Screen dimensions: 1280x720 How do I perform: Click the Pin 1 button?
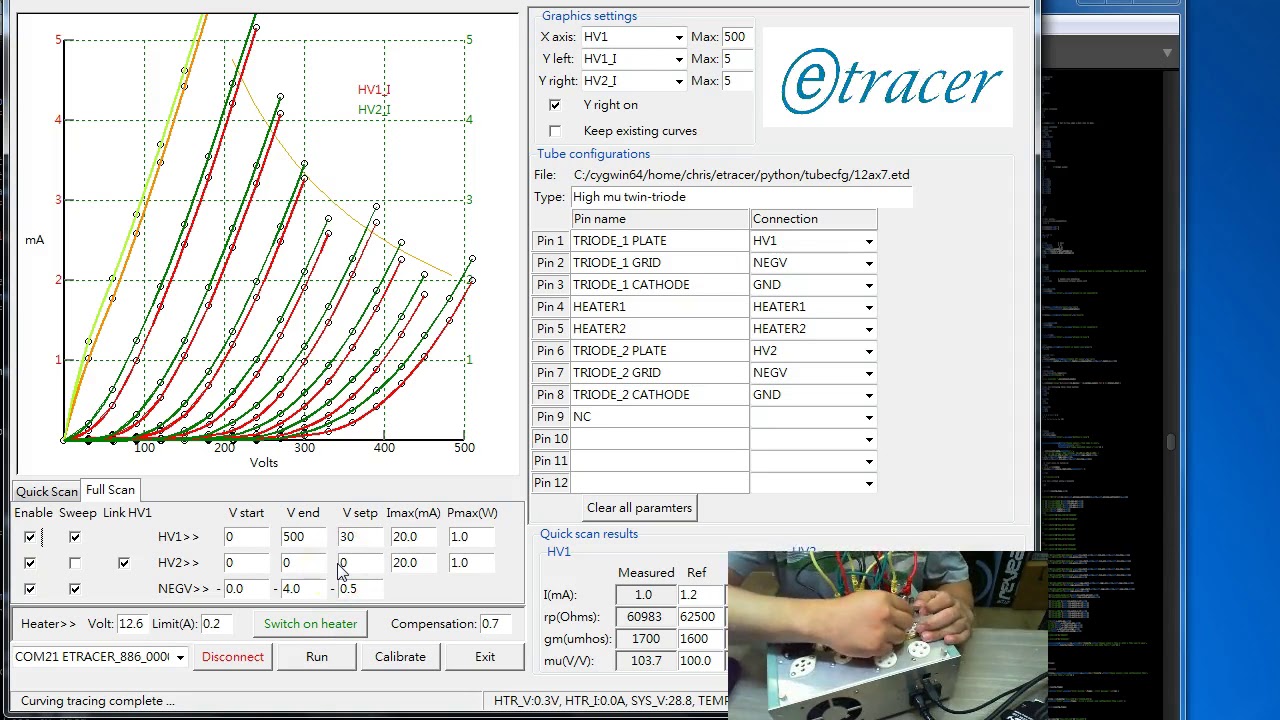click(550, 241)
